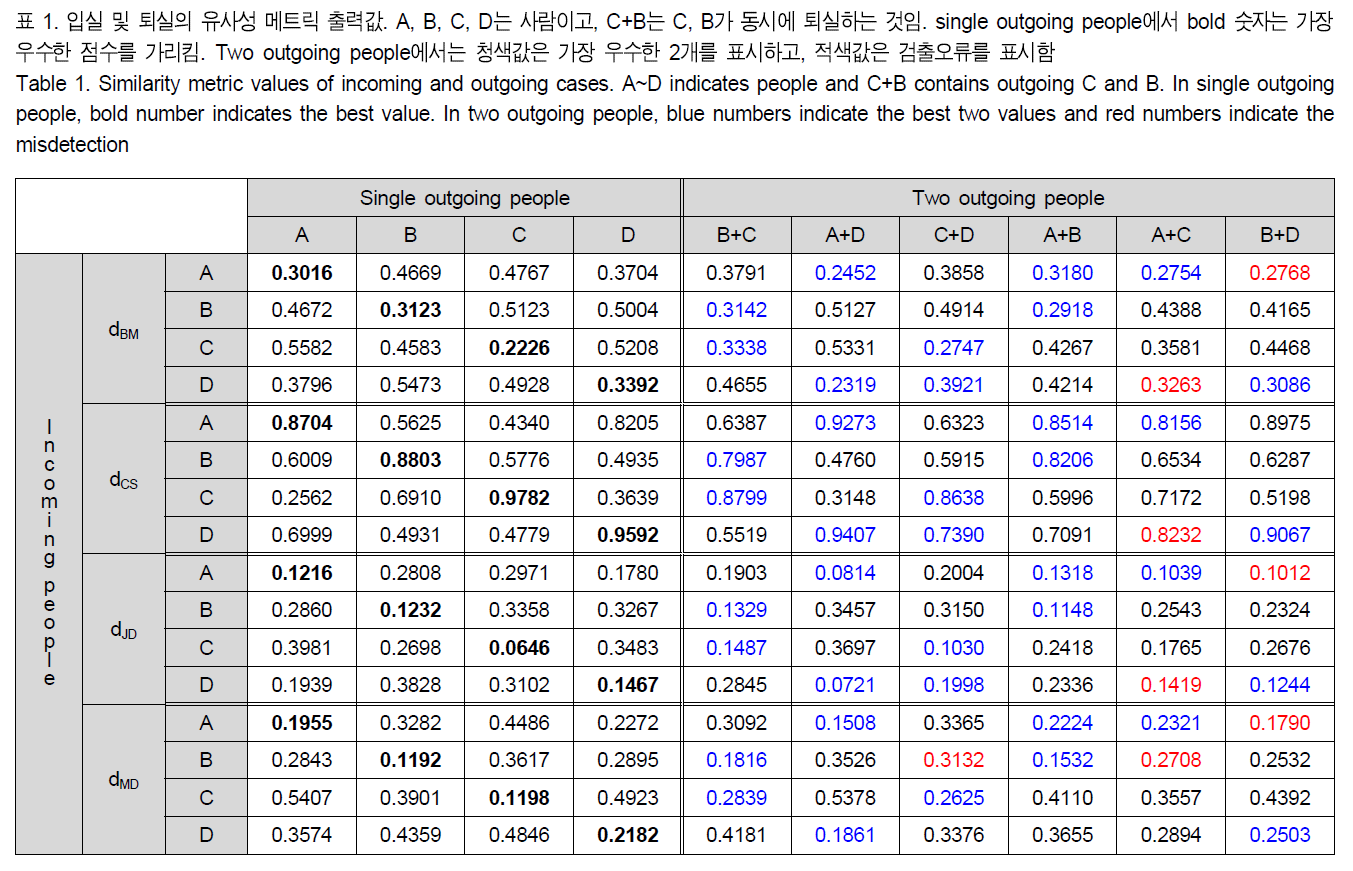This screenshot has height=871, width=1353.
Task: Click the value 0.5378
Action: point(845,798)
